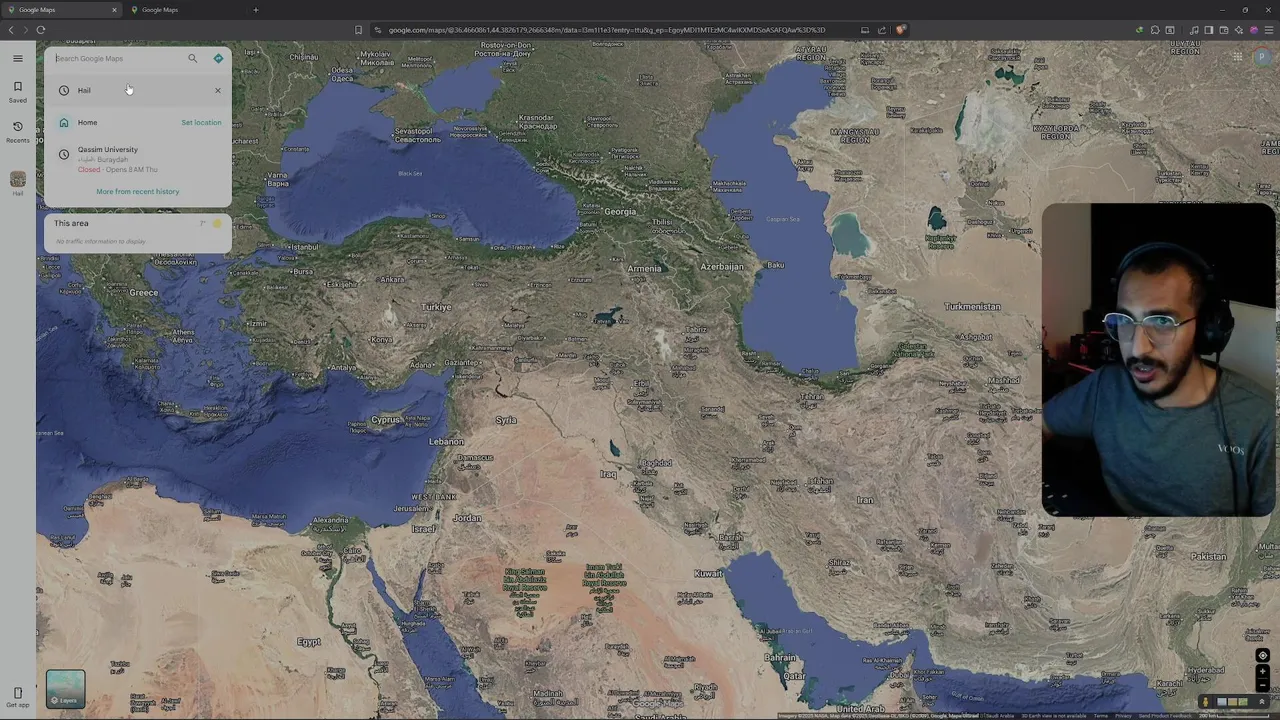Click the Set location link
Viewport: 1280px width, 720px height.
[201, 122]
